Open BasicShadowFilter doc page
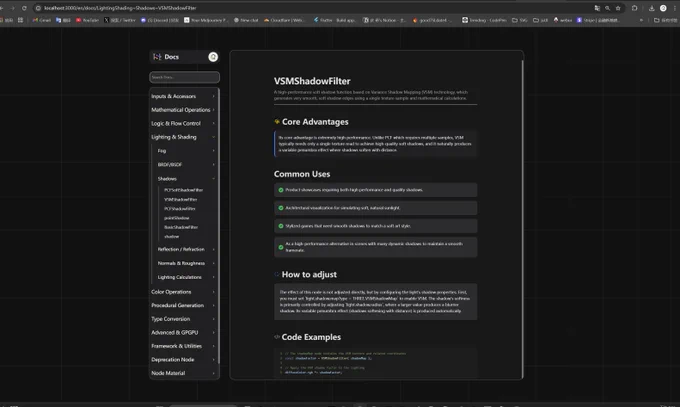The width and height of the screenshot is (680, 407). (x=181, y=227)
